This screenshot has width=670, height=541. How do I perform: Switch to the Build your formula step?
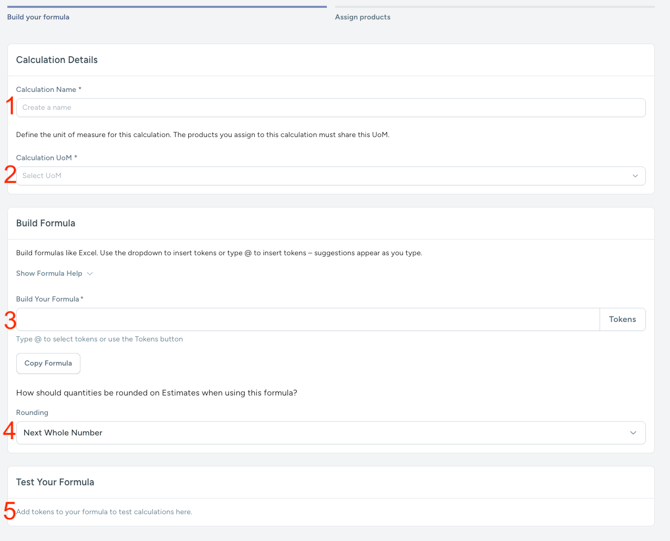pyautogui.click(x=38, y=17)
